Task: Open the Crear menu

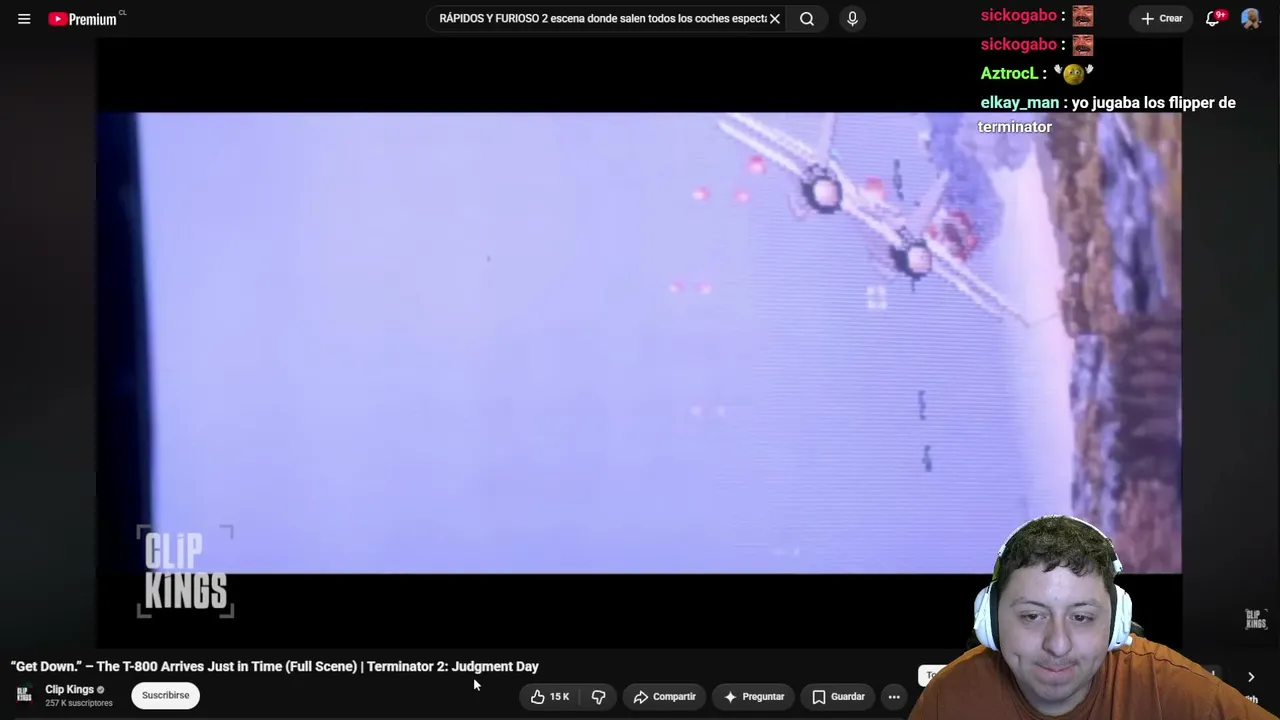Action: pos(1161,19)
